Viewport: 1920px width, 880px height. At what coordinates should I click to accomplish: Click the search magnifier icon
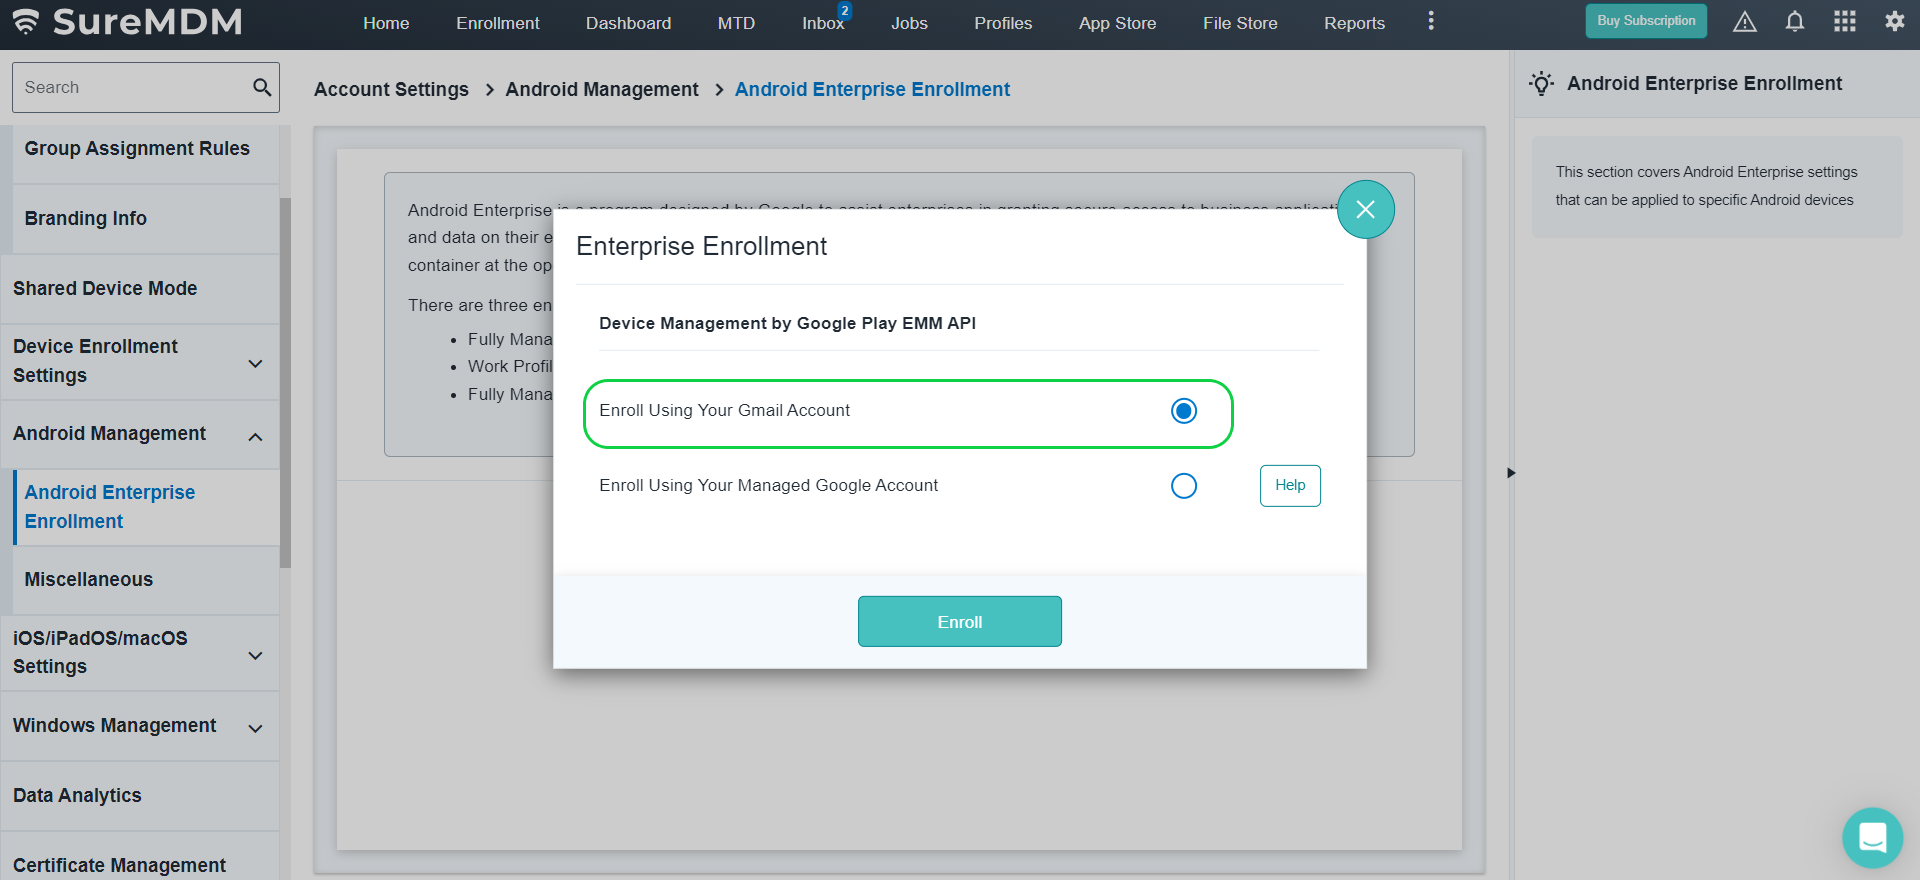pos(262,87)
